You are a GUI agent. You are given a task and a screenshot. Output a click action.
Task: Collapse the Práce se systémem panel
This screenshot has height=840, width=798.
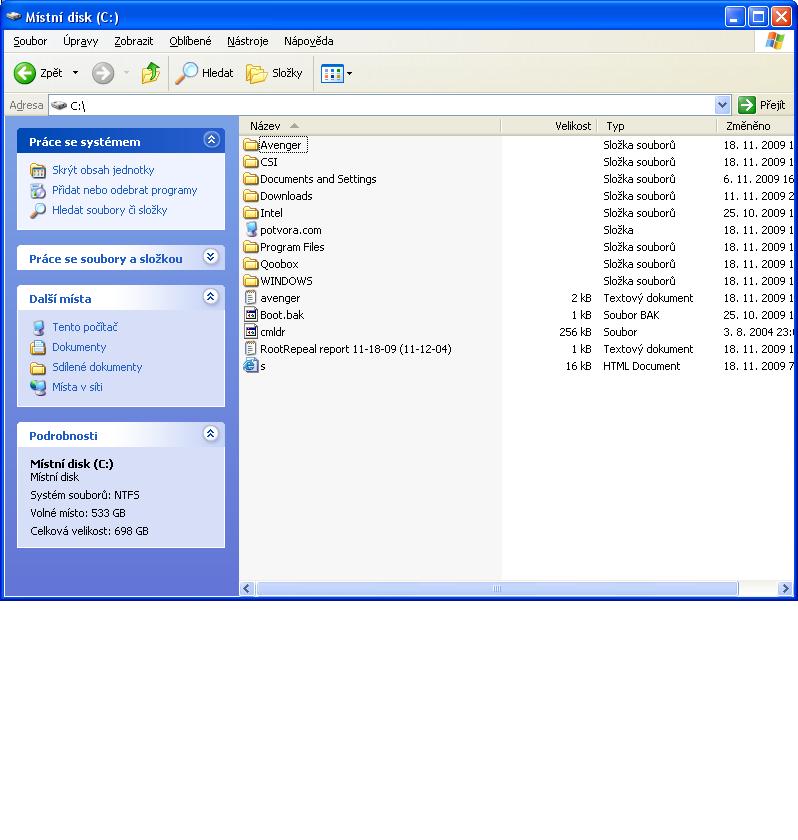(210, 141)
